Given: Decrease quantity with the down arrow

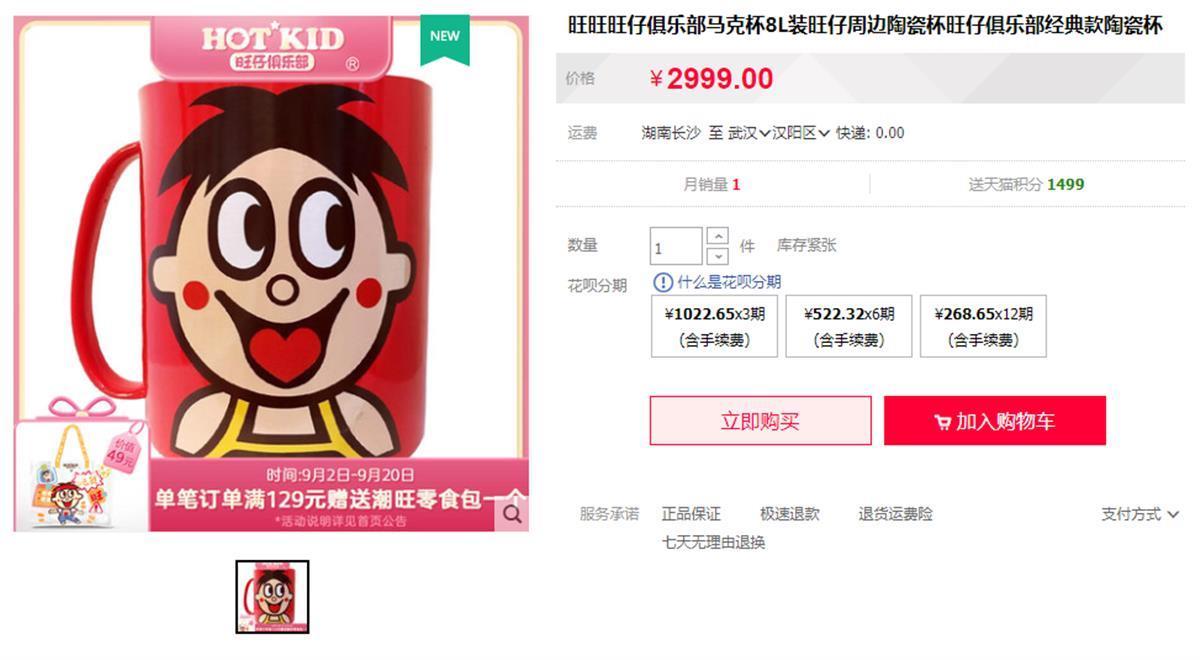Looking at the screenshot, I should [717, 256].
